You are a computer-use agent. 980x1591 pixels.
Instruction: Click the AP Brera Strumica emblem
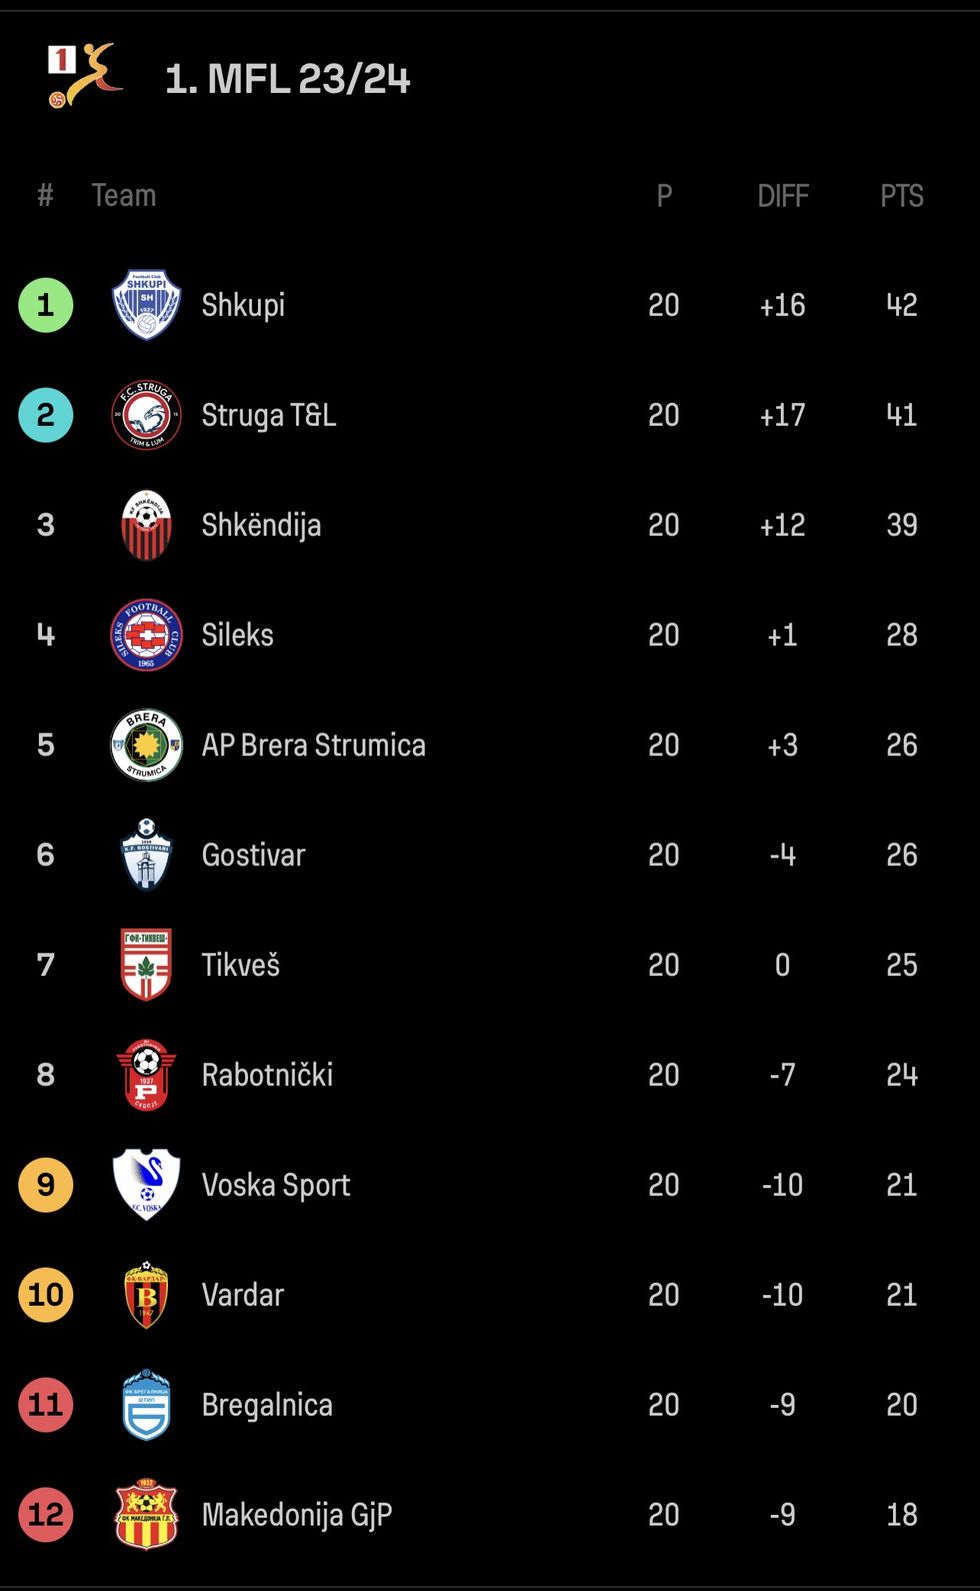[x=146, y=745]
